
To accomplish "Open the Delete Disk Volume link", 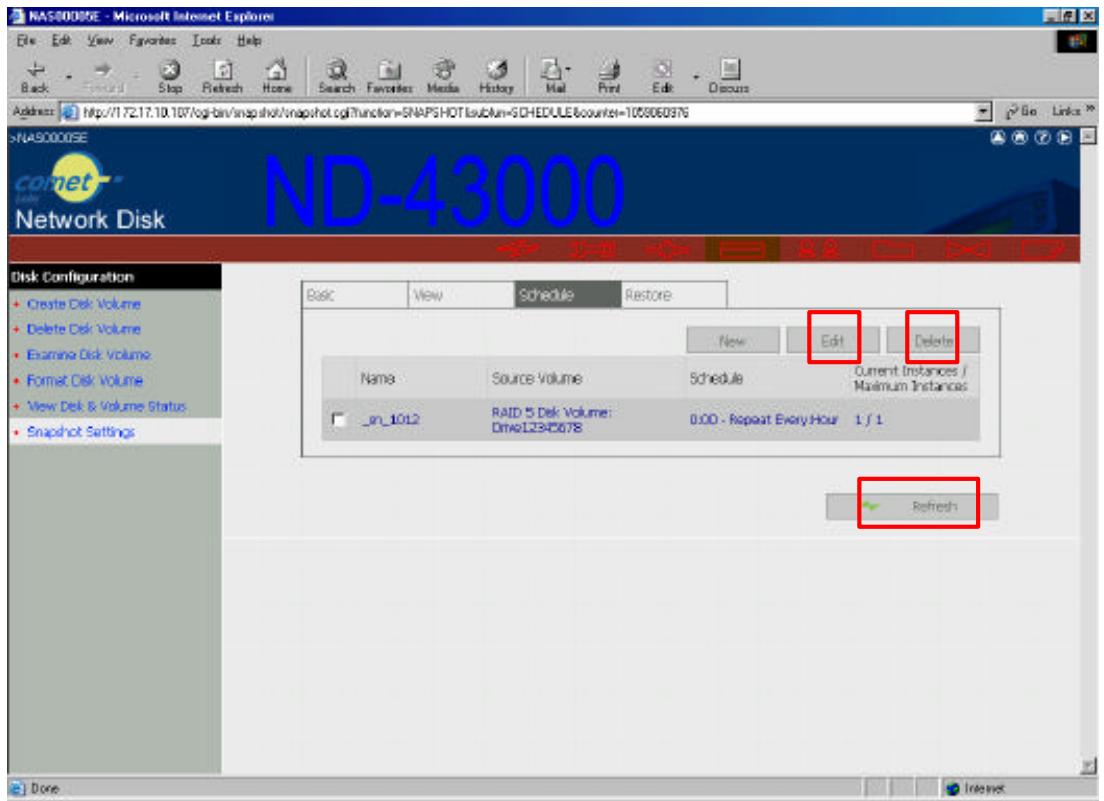I will (83, 329).
